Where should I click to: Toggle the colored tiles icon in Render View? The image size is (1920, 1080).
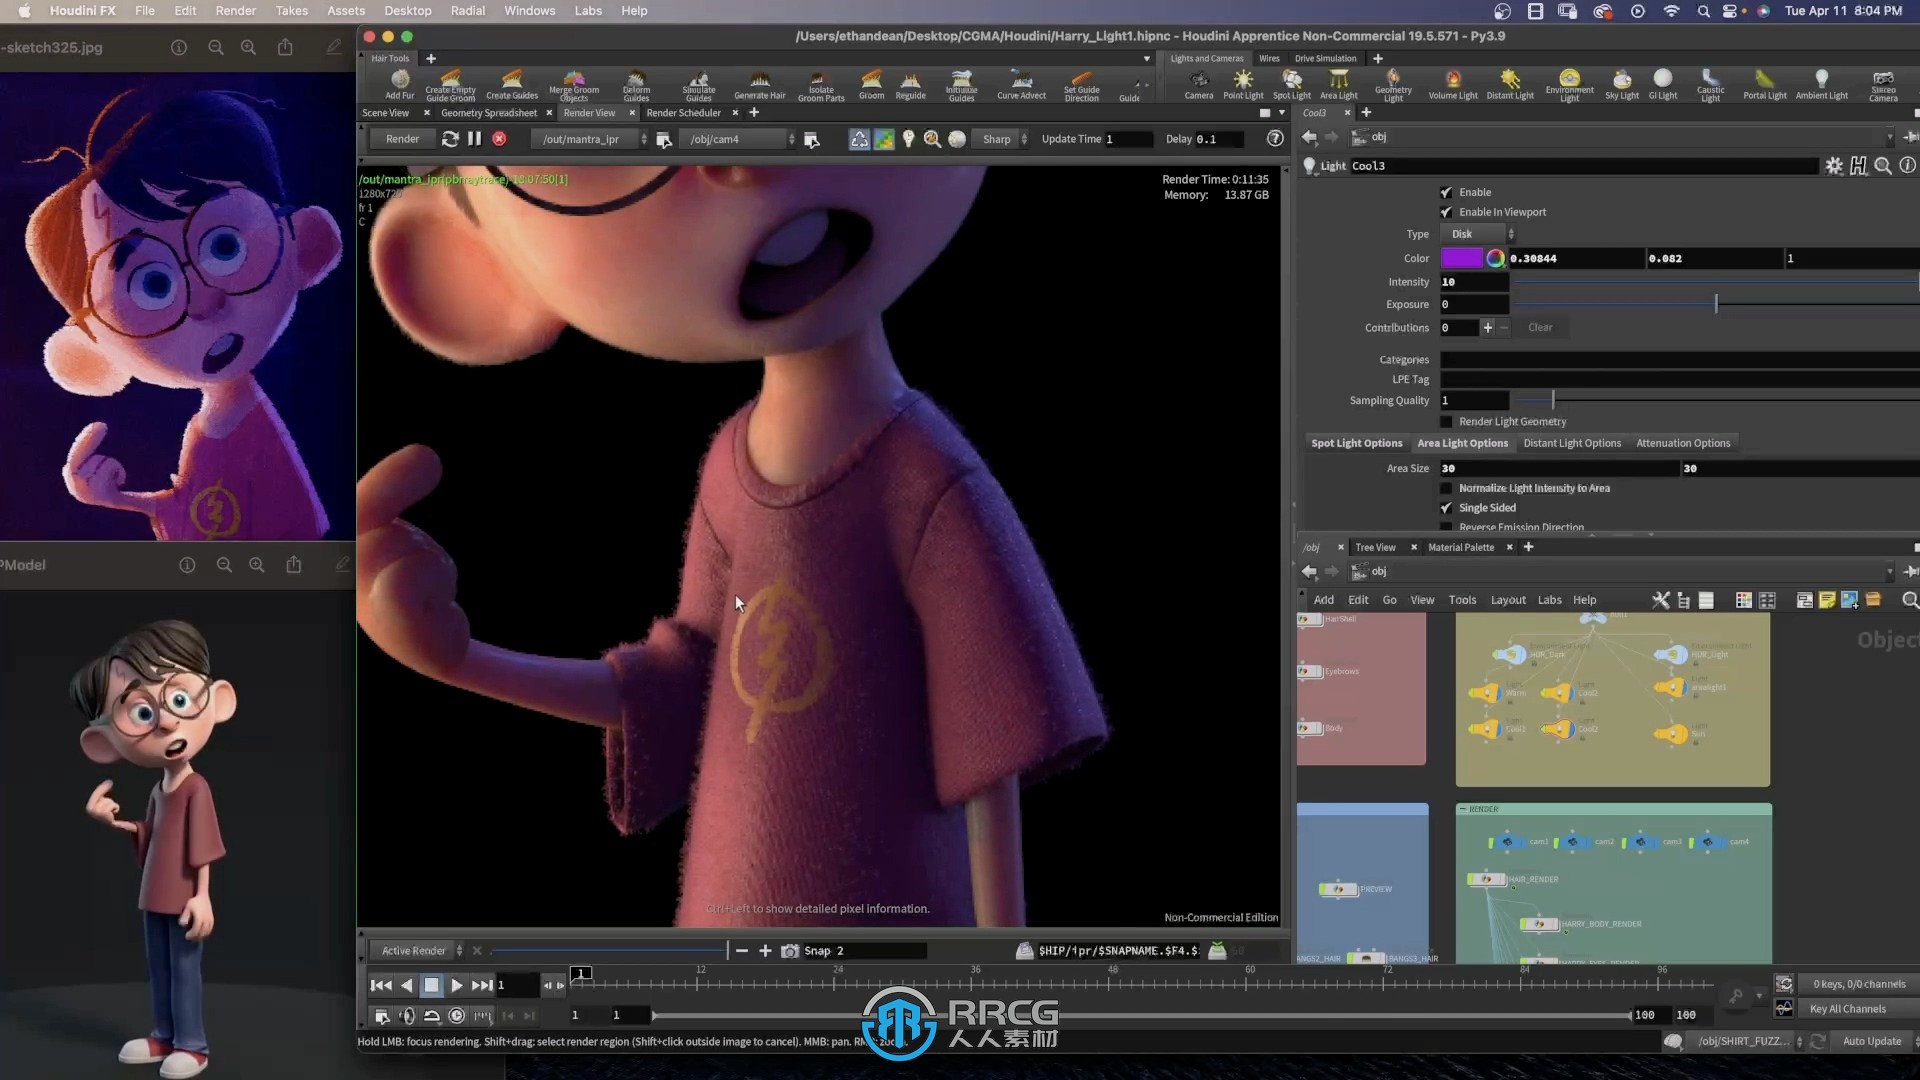coord(884,139)
